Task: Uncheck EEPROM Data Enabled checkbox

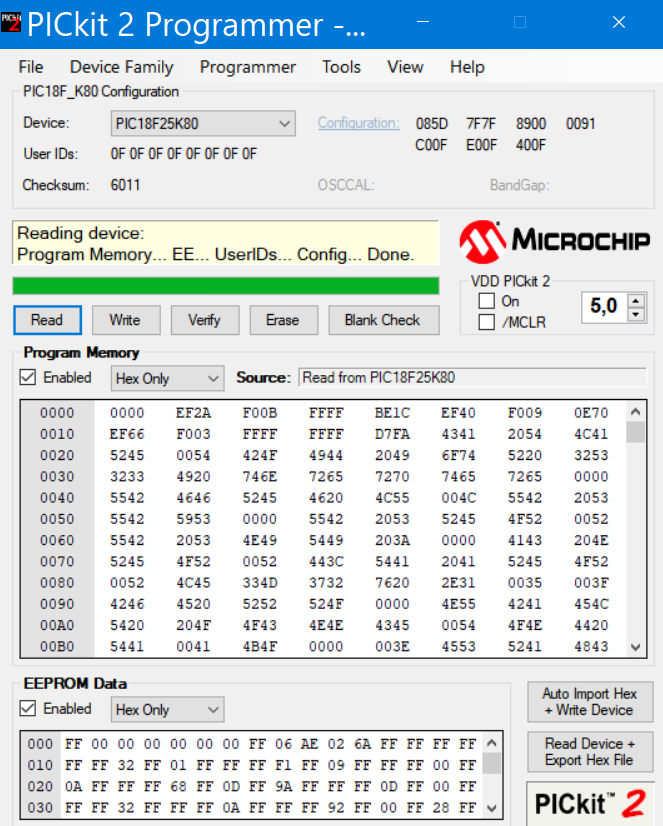Action: point(29,709)
